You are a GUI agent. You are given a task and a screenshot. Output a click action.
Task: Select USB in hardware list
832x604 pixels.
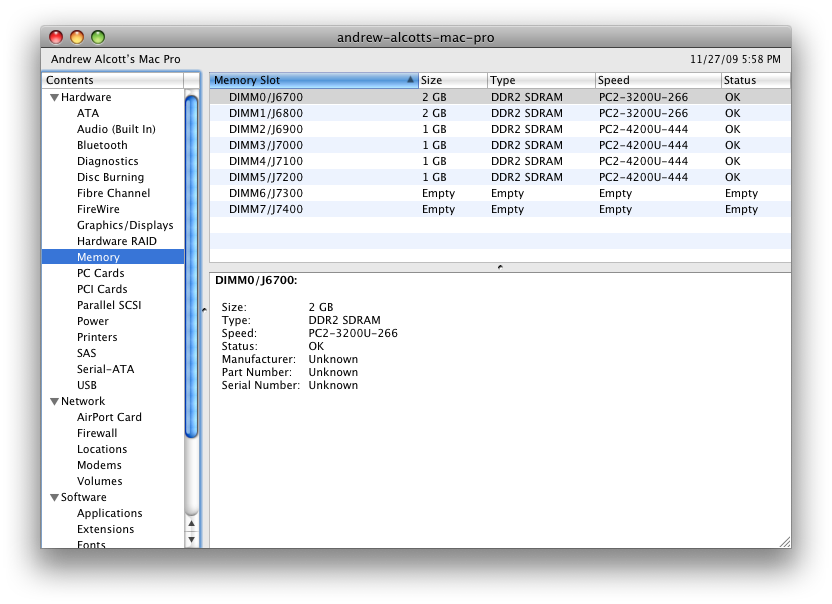click(86, 385)
